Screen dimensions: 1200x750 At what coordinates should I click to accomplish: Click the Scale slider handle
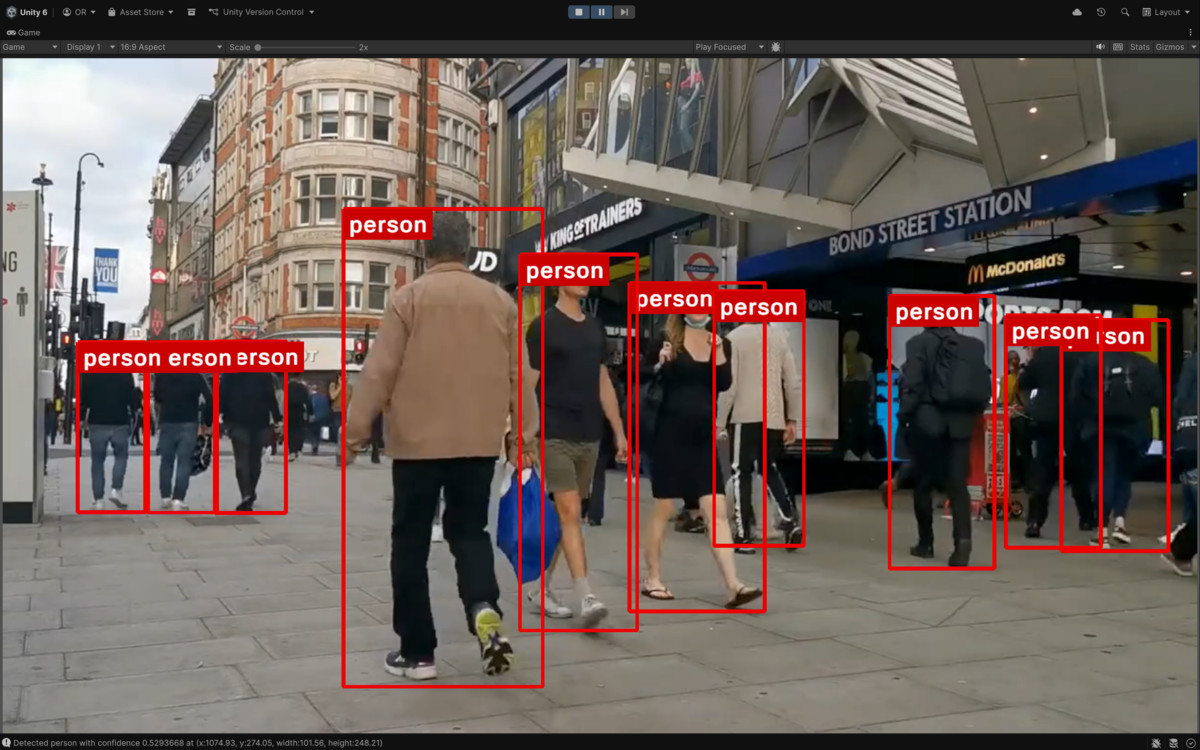point(258,47)
